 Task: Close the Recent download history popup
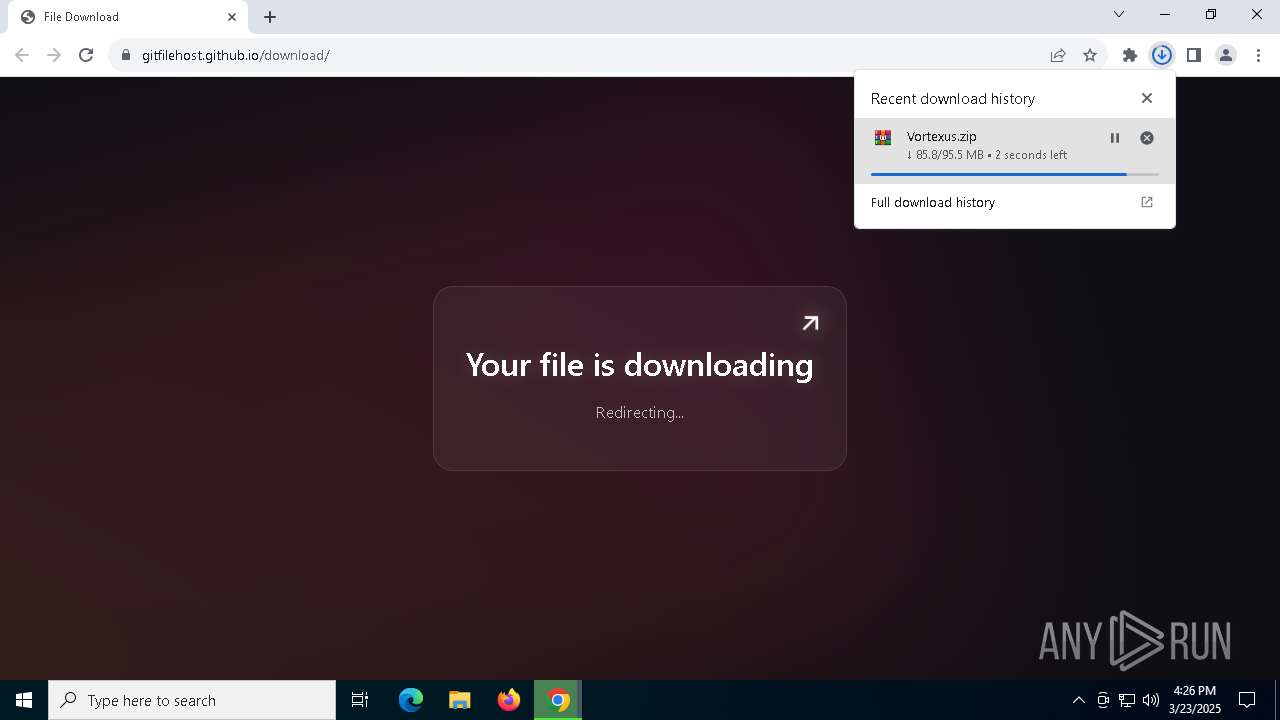click(x=1147, y=98)
